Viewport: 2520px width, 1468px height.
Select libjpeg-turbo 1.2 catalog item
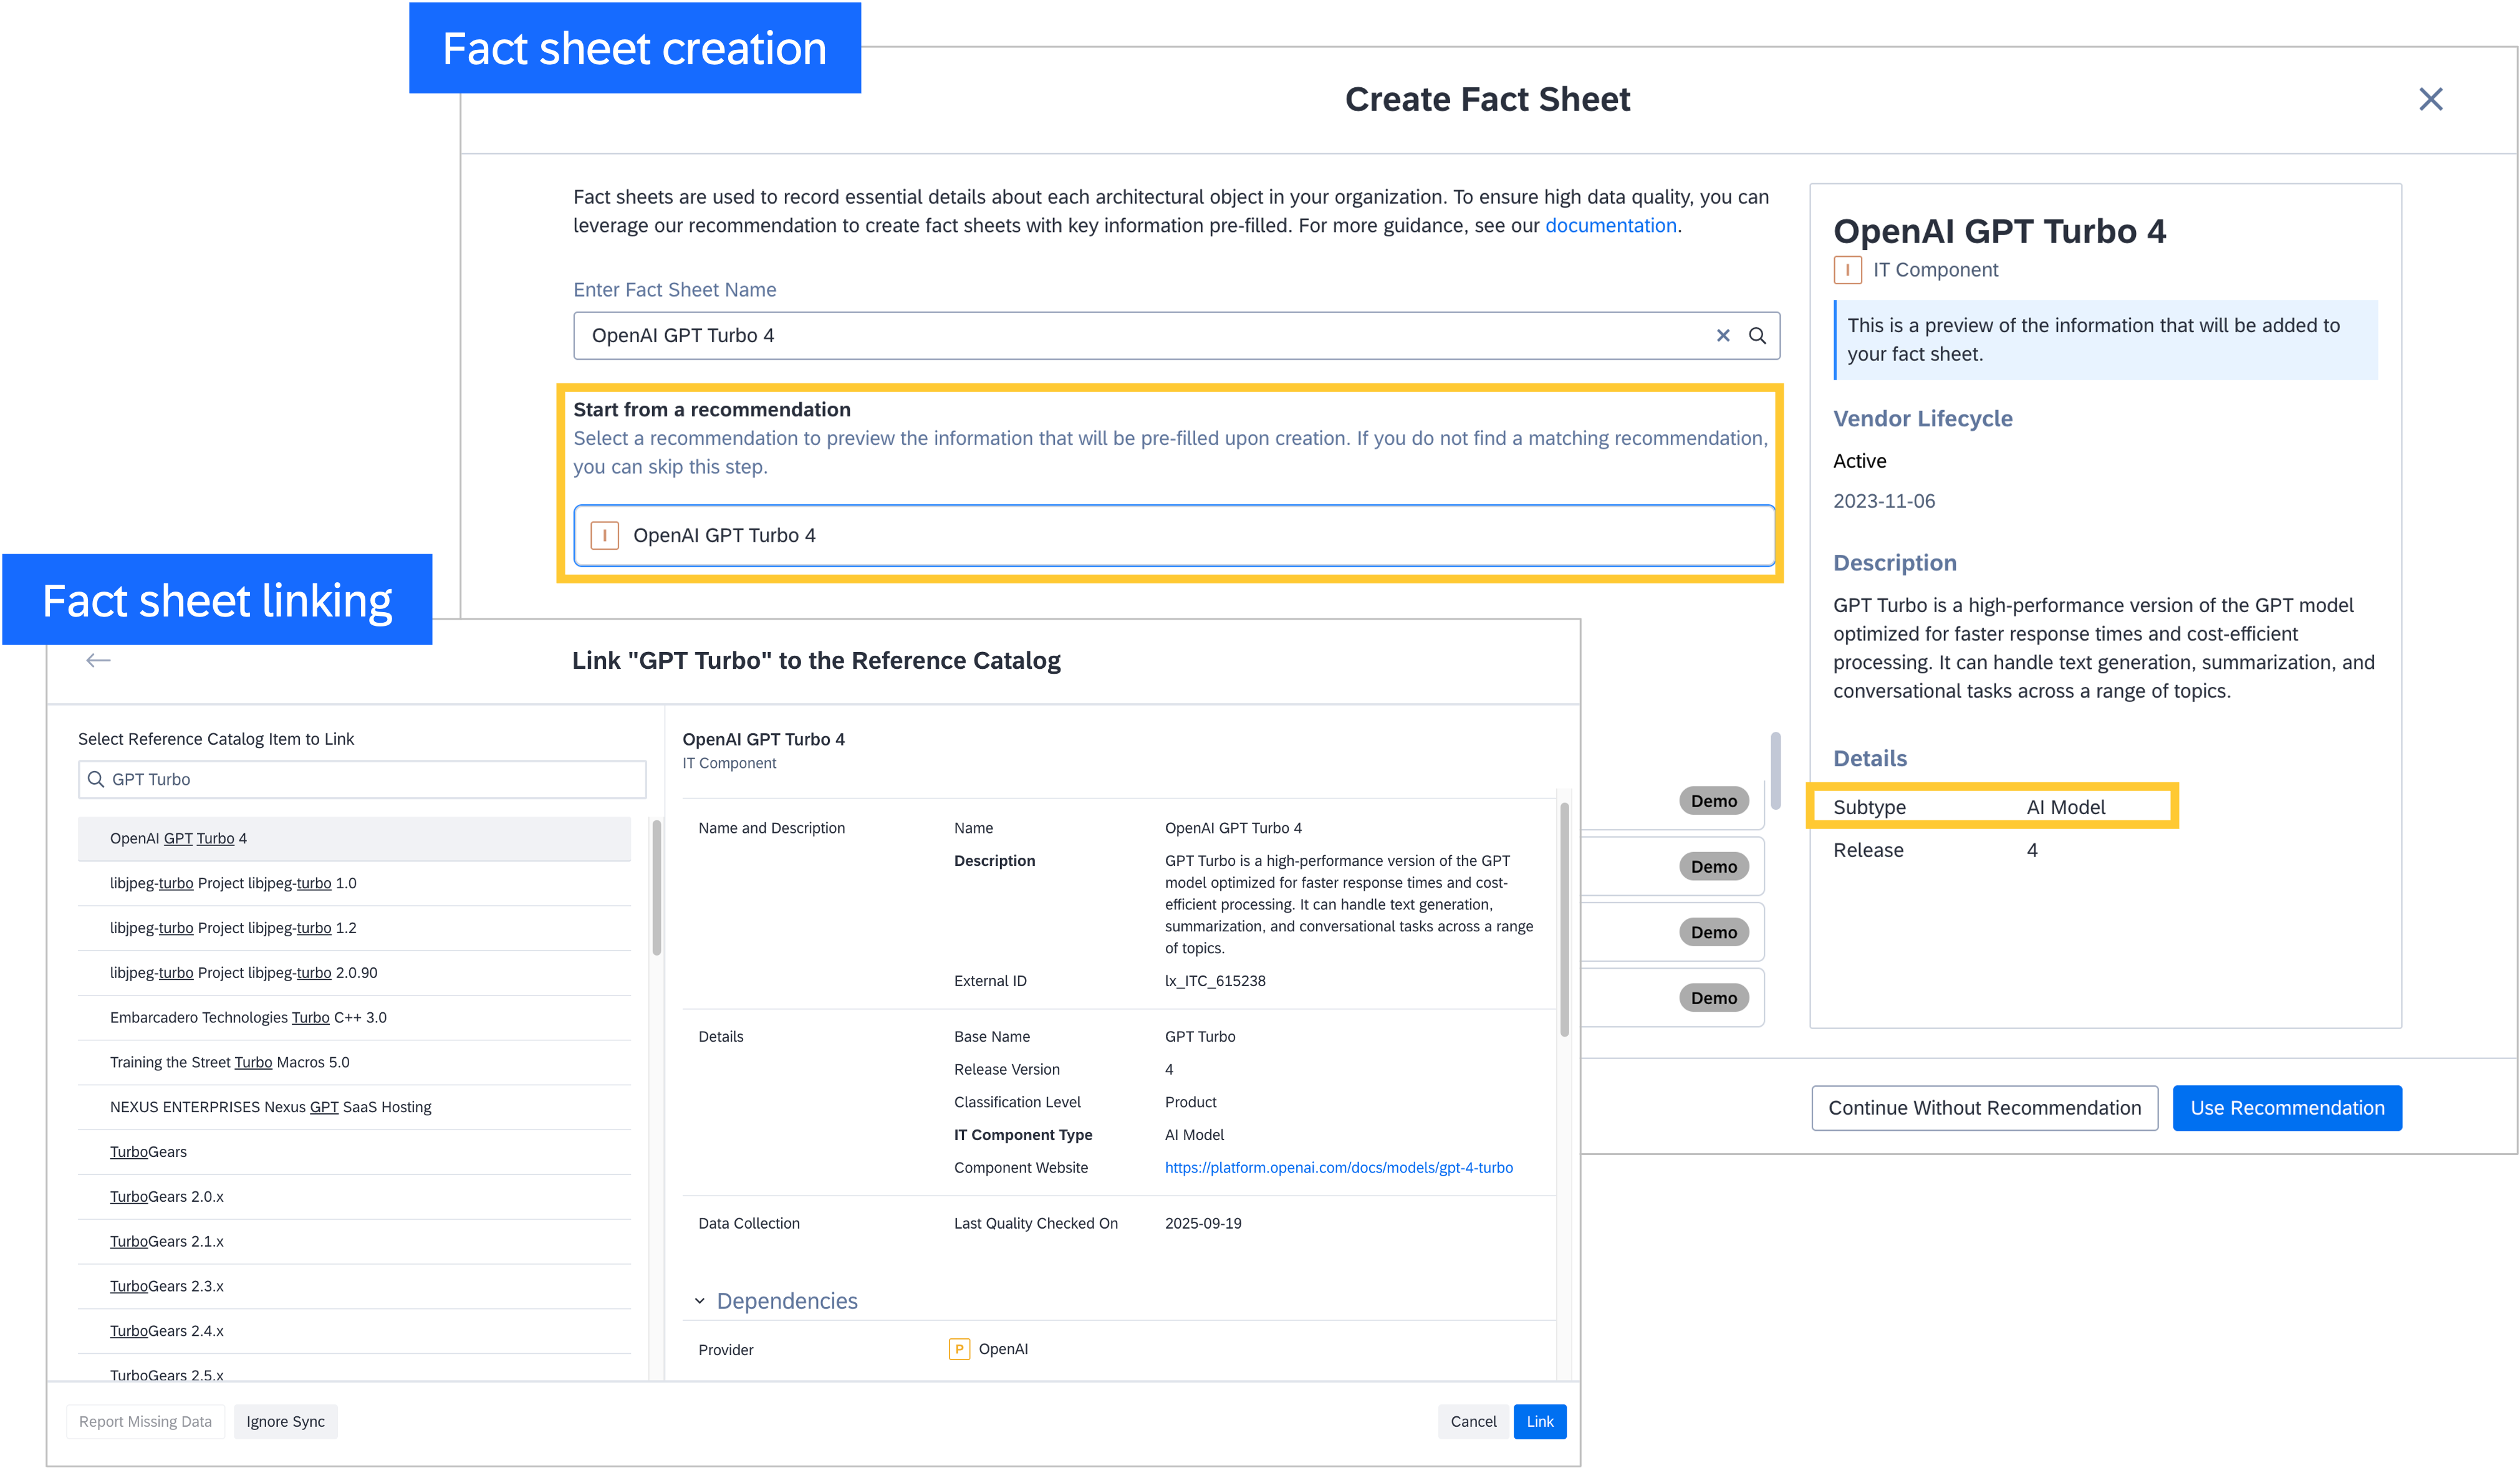[233, 928]
